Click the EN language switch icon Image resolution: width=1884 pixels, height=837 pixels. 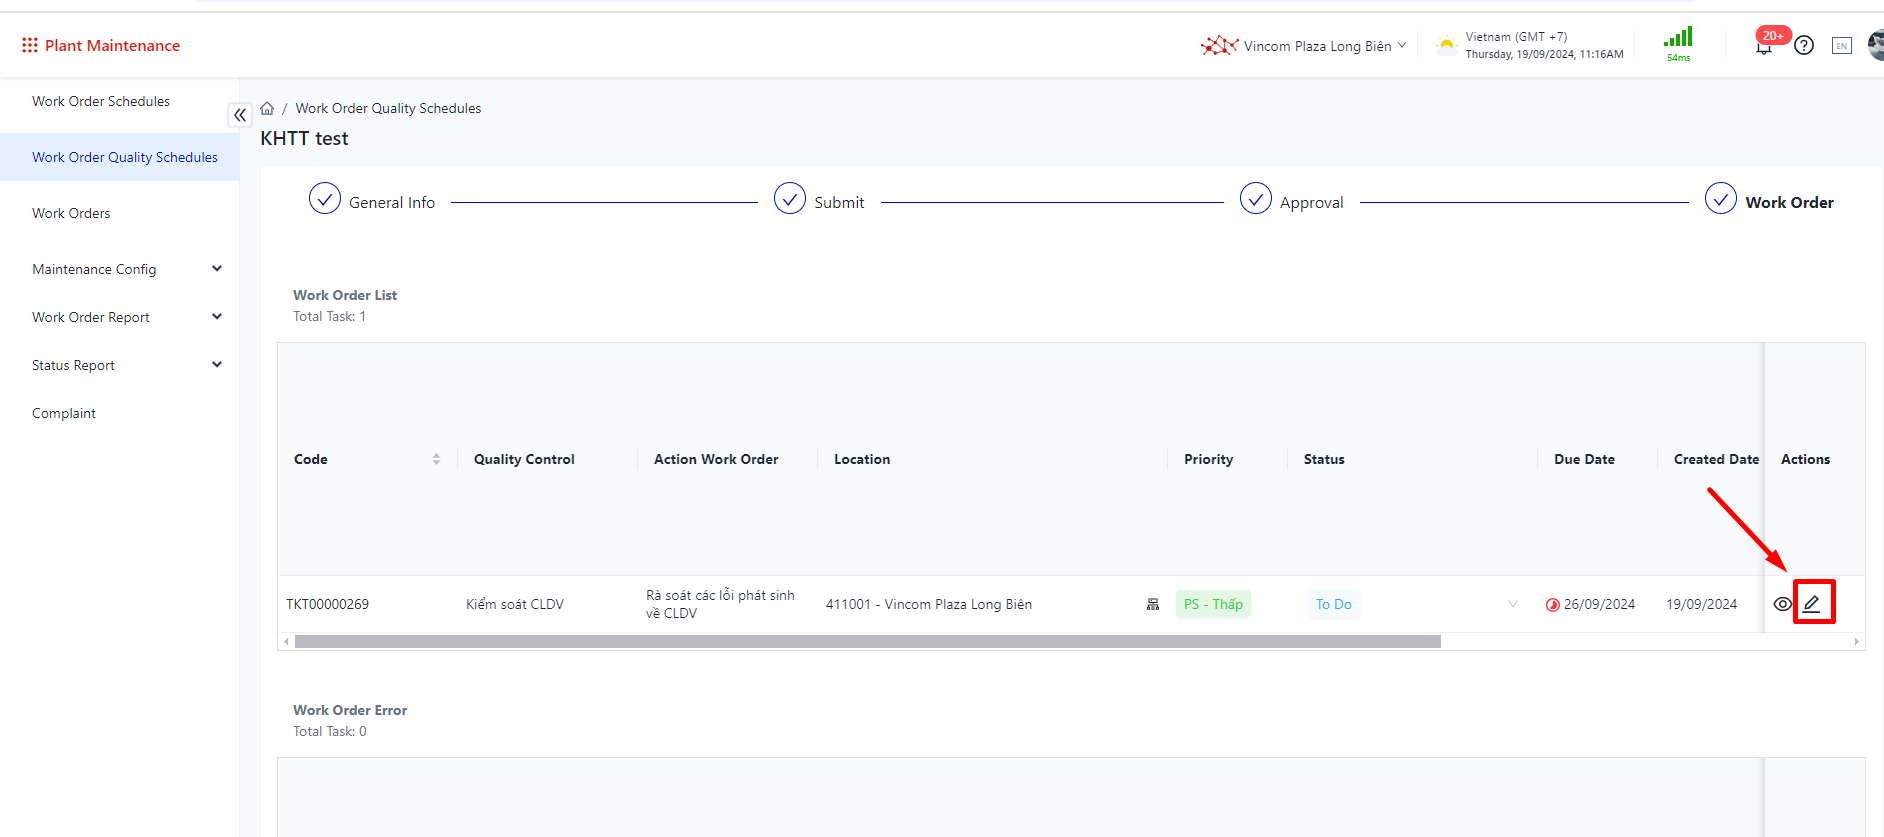(1841, 45)
